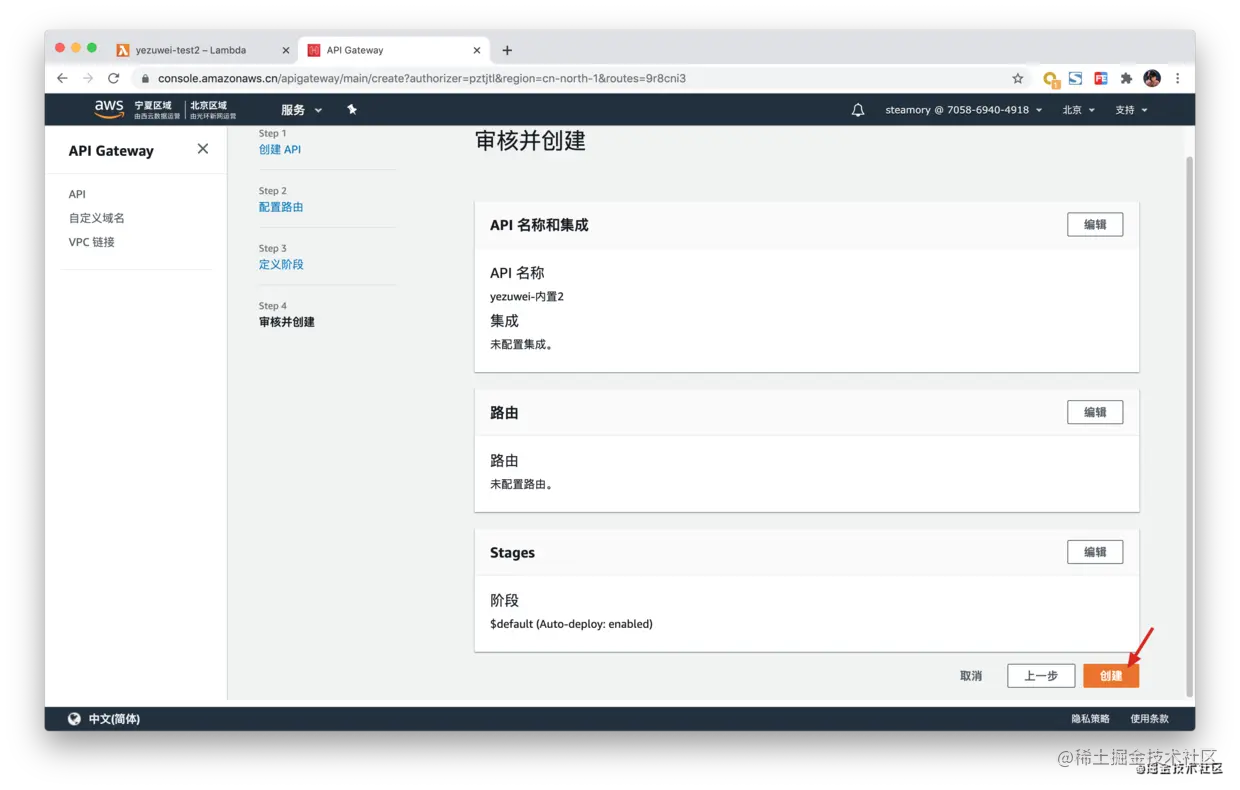Viewport: 1240px width, 790px height.
Task: Go to step 配置路由
Action: 281,207
